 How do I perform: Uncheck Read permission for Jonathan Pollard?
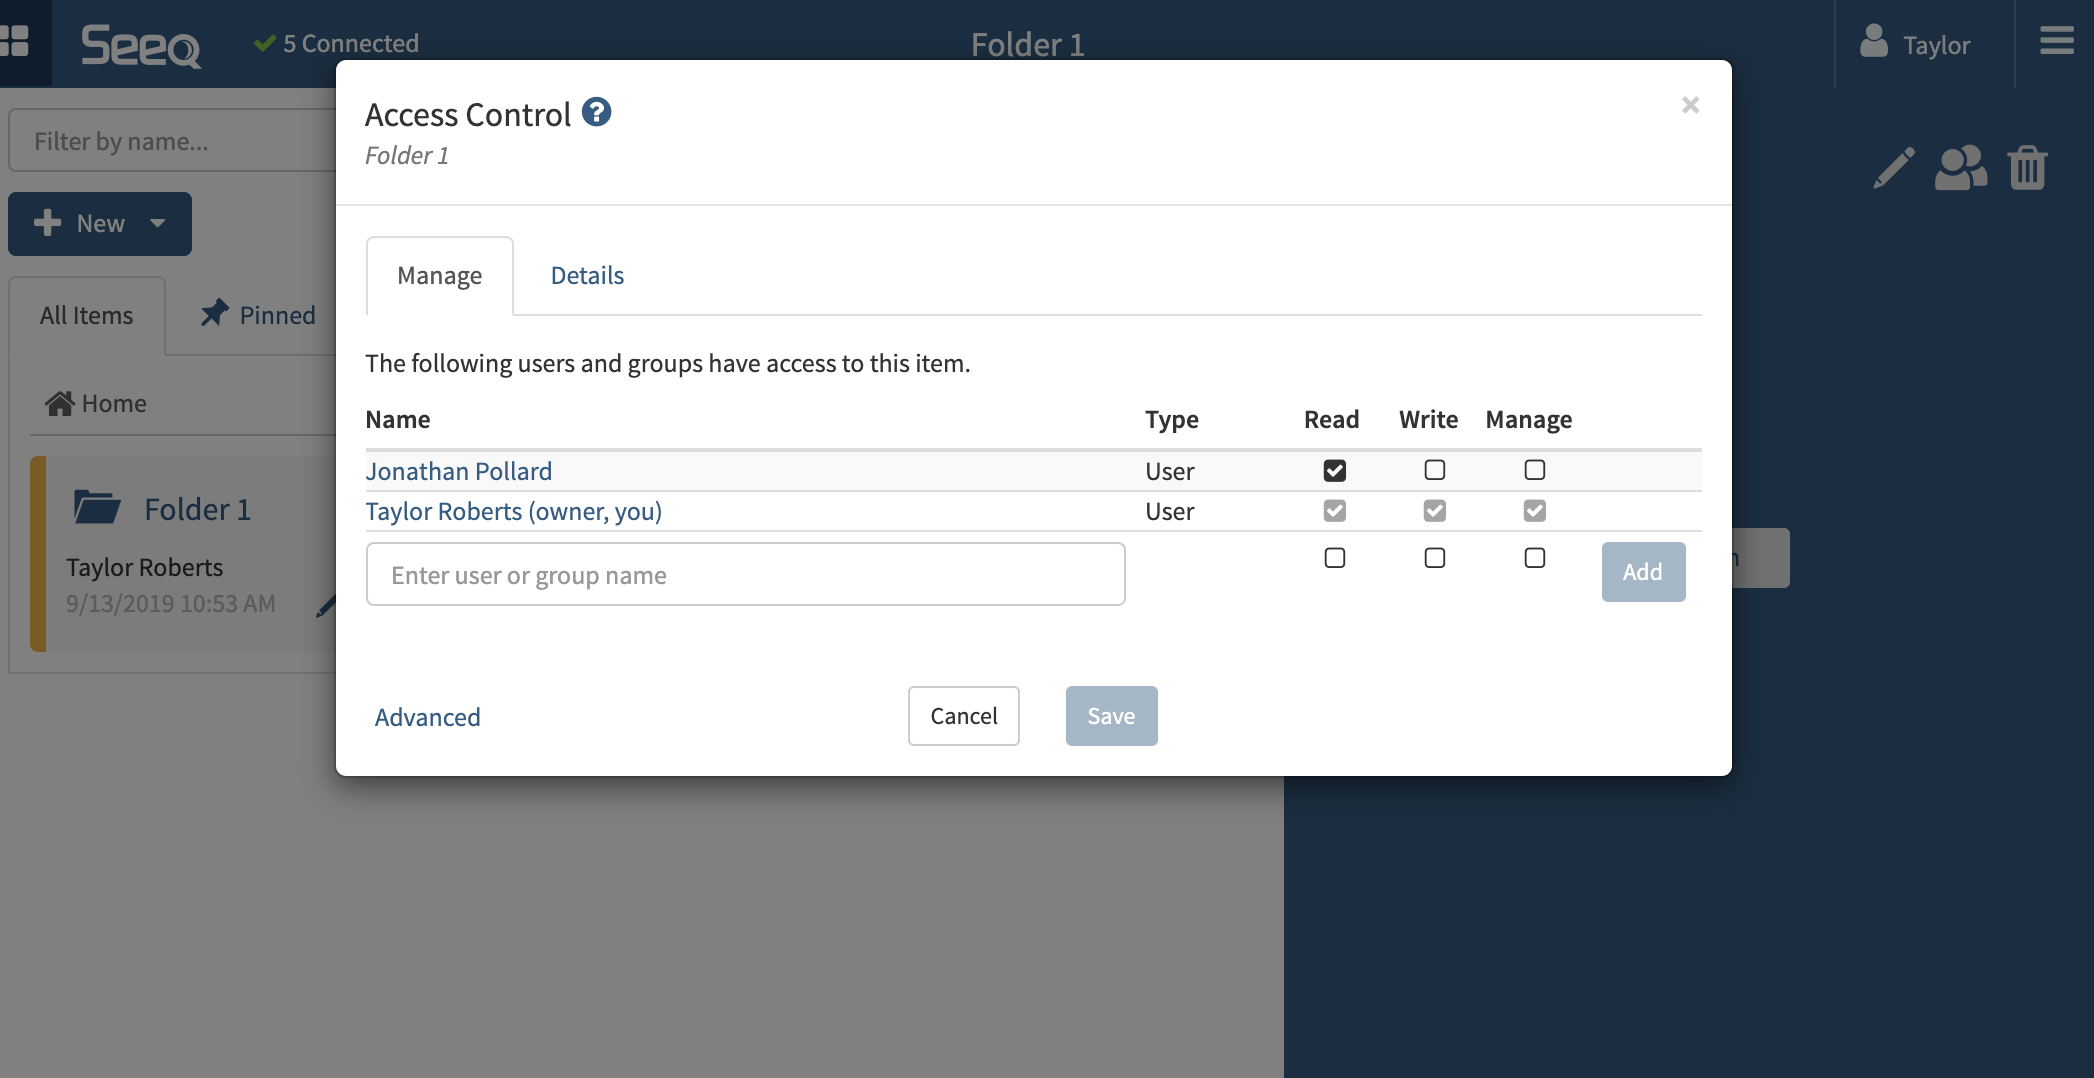[x=1334, y=470]
